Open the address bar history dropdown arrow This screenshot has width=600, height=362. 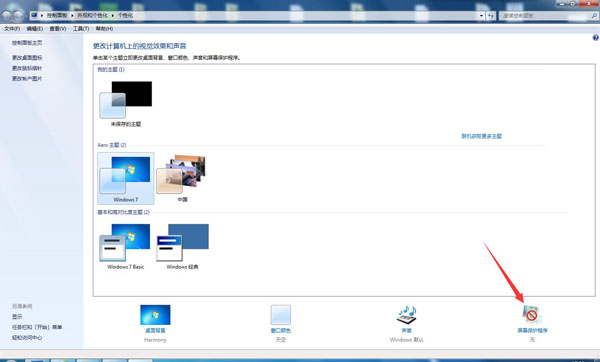click(x=481, y=16)
